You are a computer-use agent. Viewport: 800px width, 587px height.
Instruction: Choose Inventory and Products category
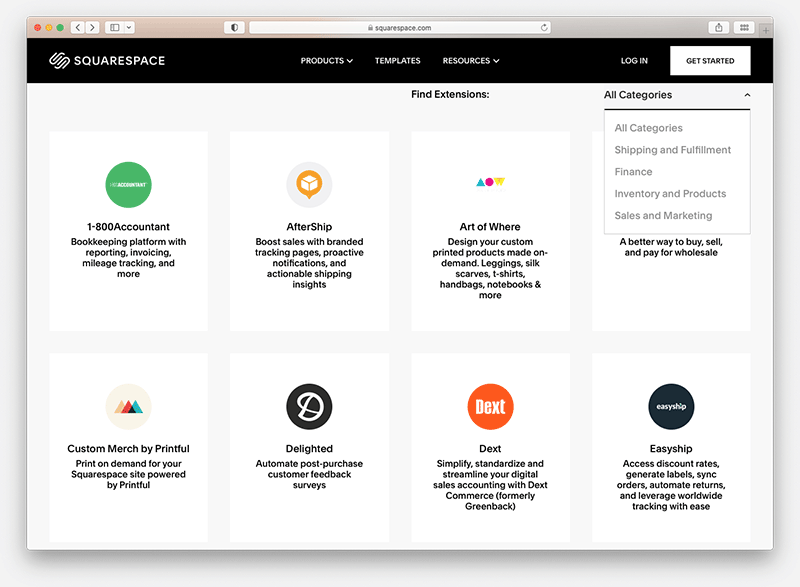(x=670, y=194)
